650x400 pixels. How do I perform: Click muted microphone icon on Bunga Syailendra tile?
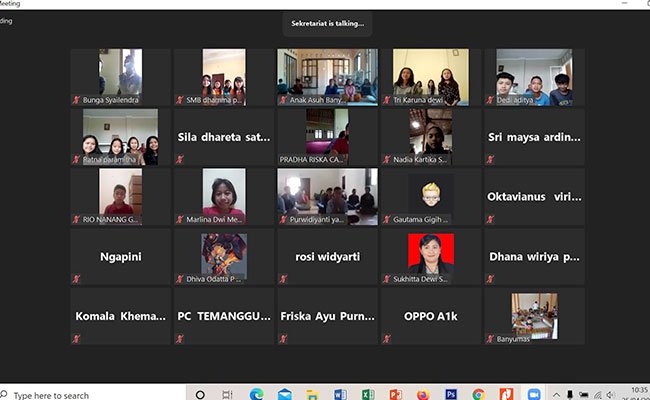77,100
